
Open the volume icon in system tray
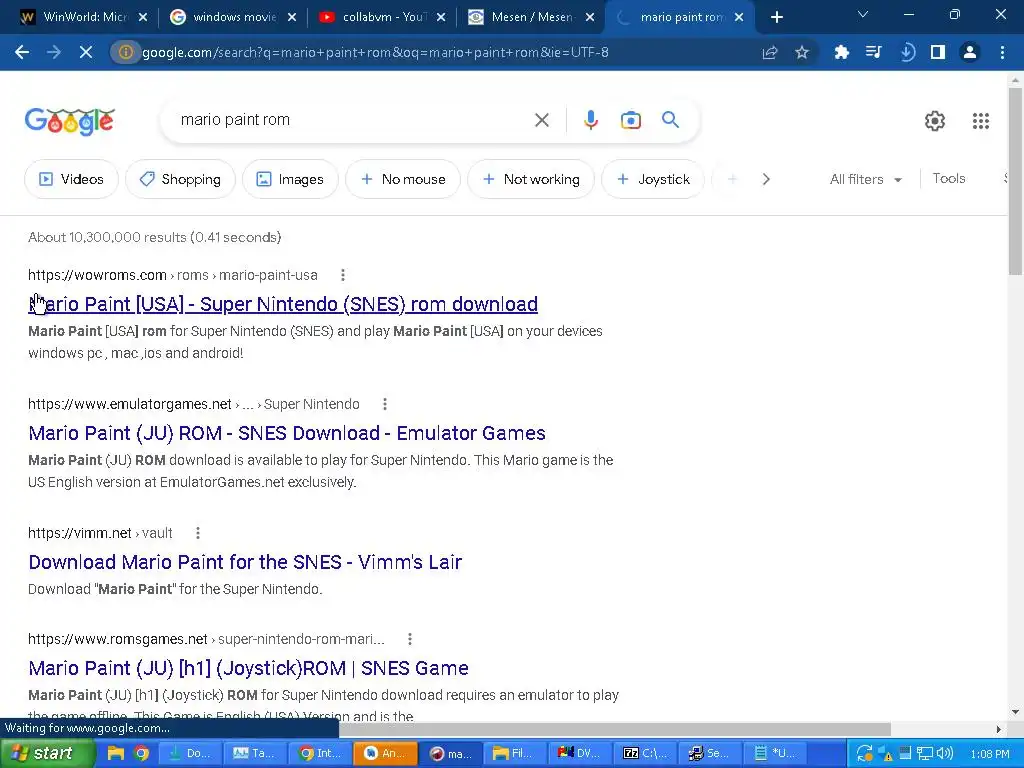tap(945, 754)
